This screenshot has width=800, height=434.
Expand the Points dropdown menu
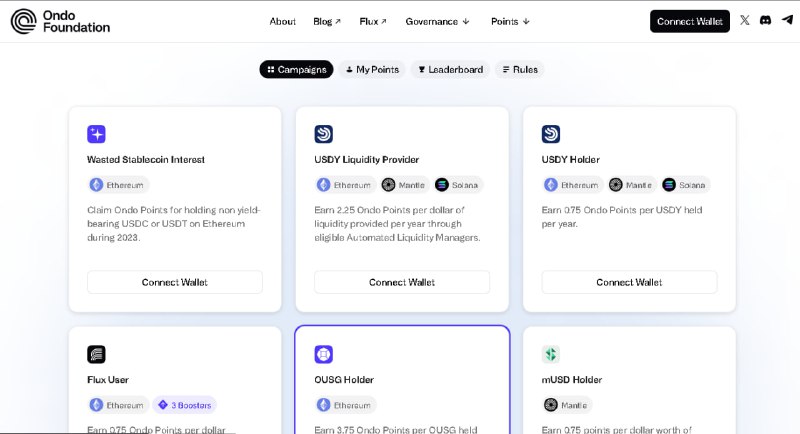point(510,21)
